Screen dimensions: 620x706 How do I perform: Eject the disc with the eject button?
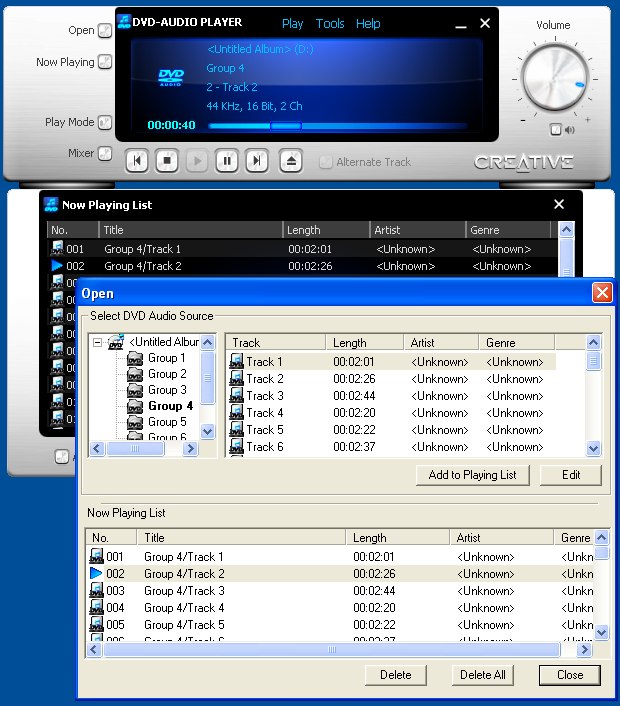(291, 161)
